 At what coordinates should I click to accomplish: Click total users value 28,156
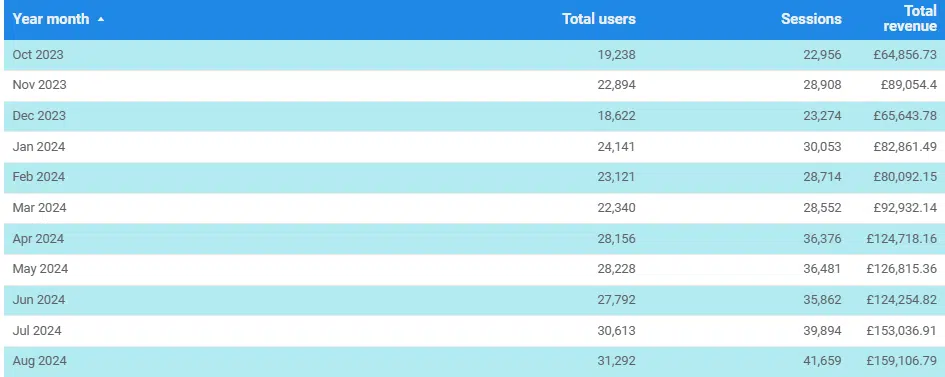tap(616, 238)
